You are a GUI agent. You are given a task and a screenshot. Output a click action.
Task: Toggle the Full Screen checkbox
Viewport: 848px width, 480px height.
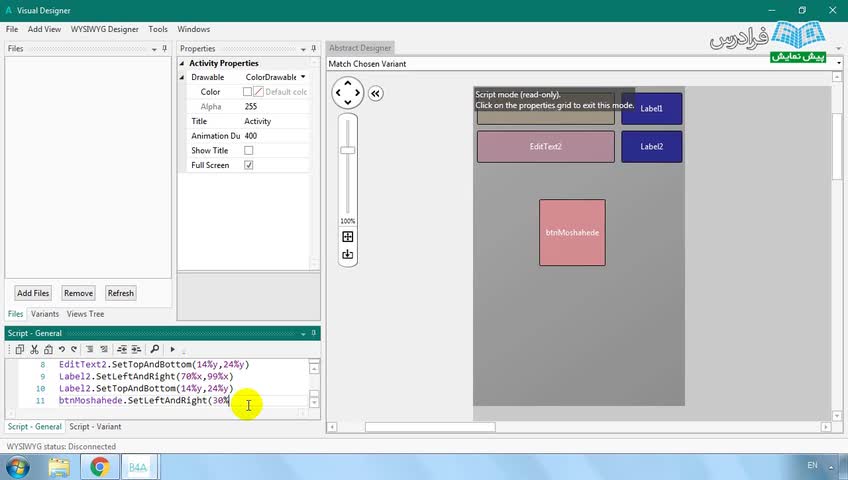tap(249, 165)
